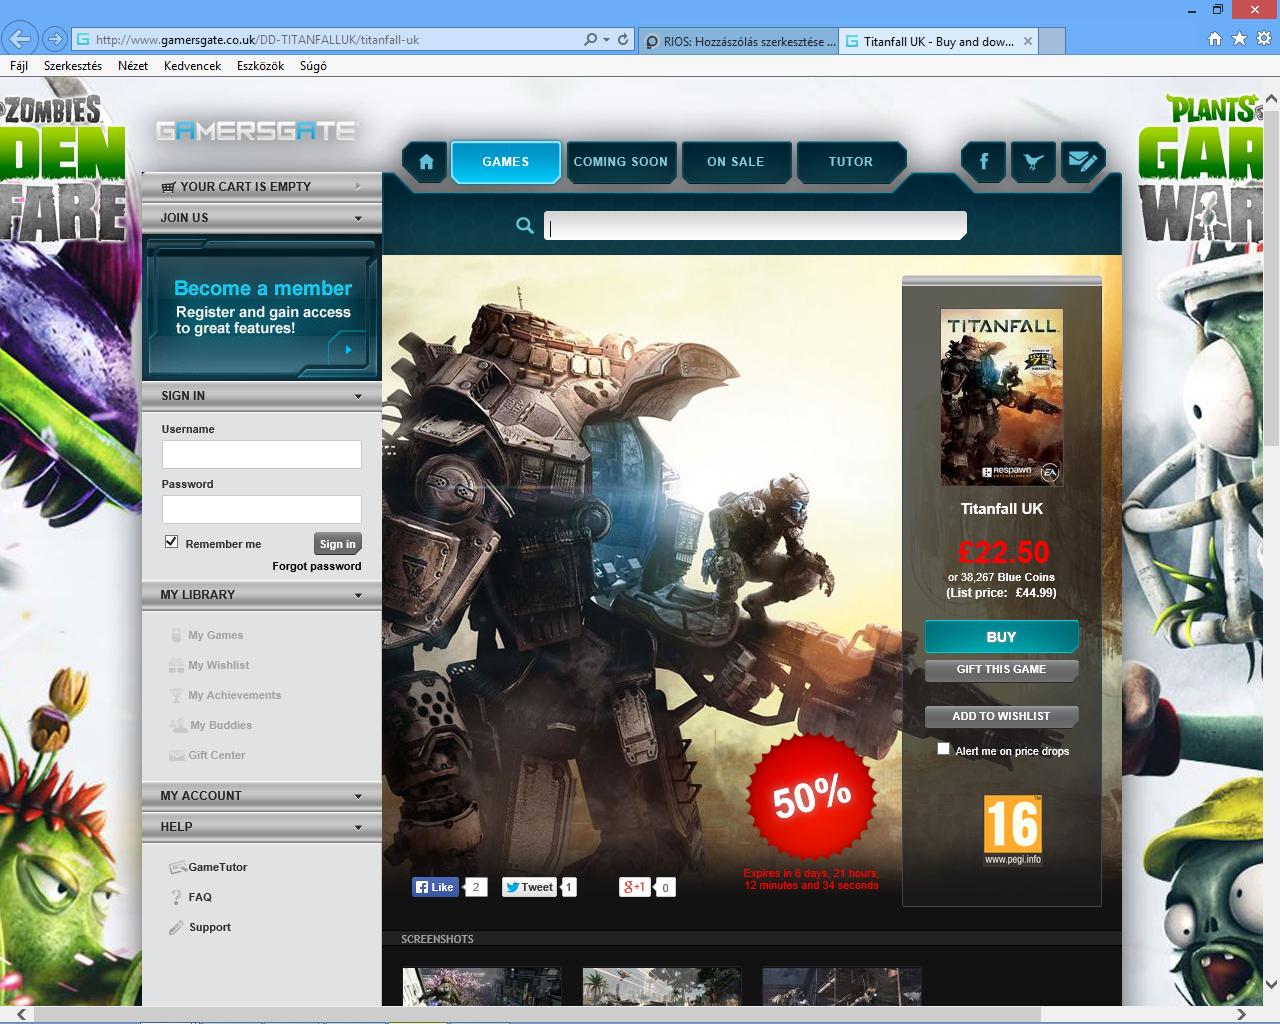The height and width of the screenshot is (1024, 1280).
Task: Click the 50% discount badge
Action: tap(811, 797)
